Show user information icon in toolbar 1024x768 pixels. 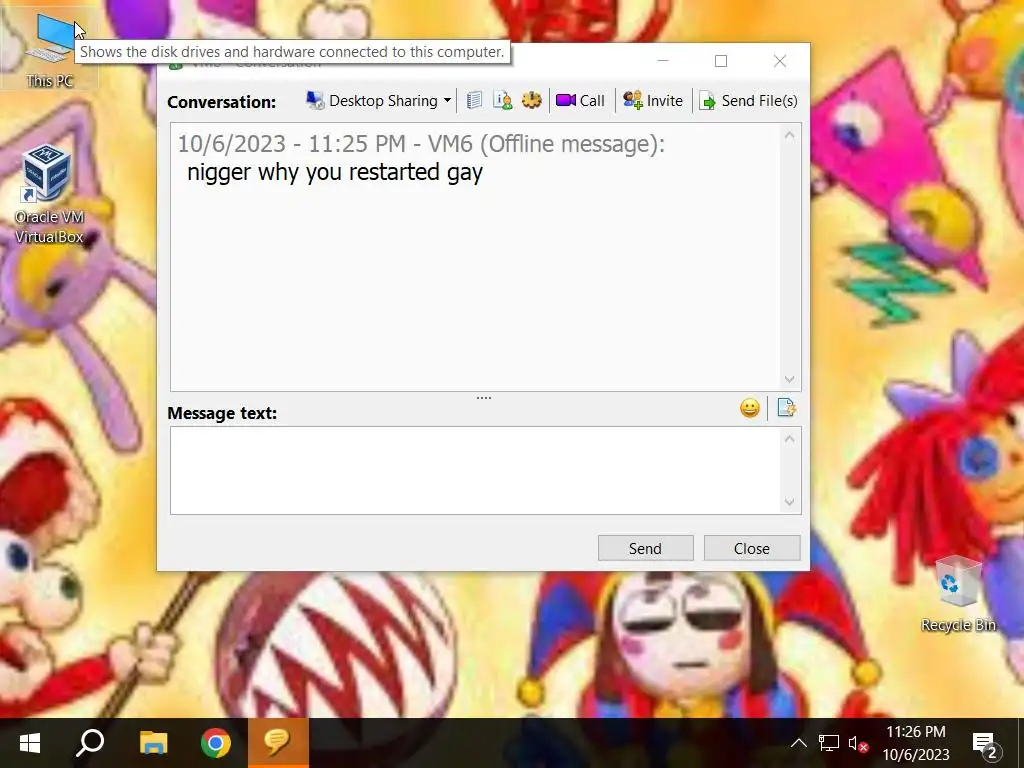pos(503,101)
